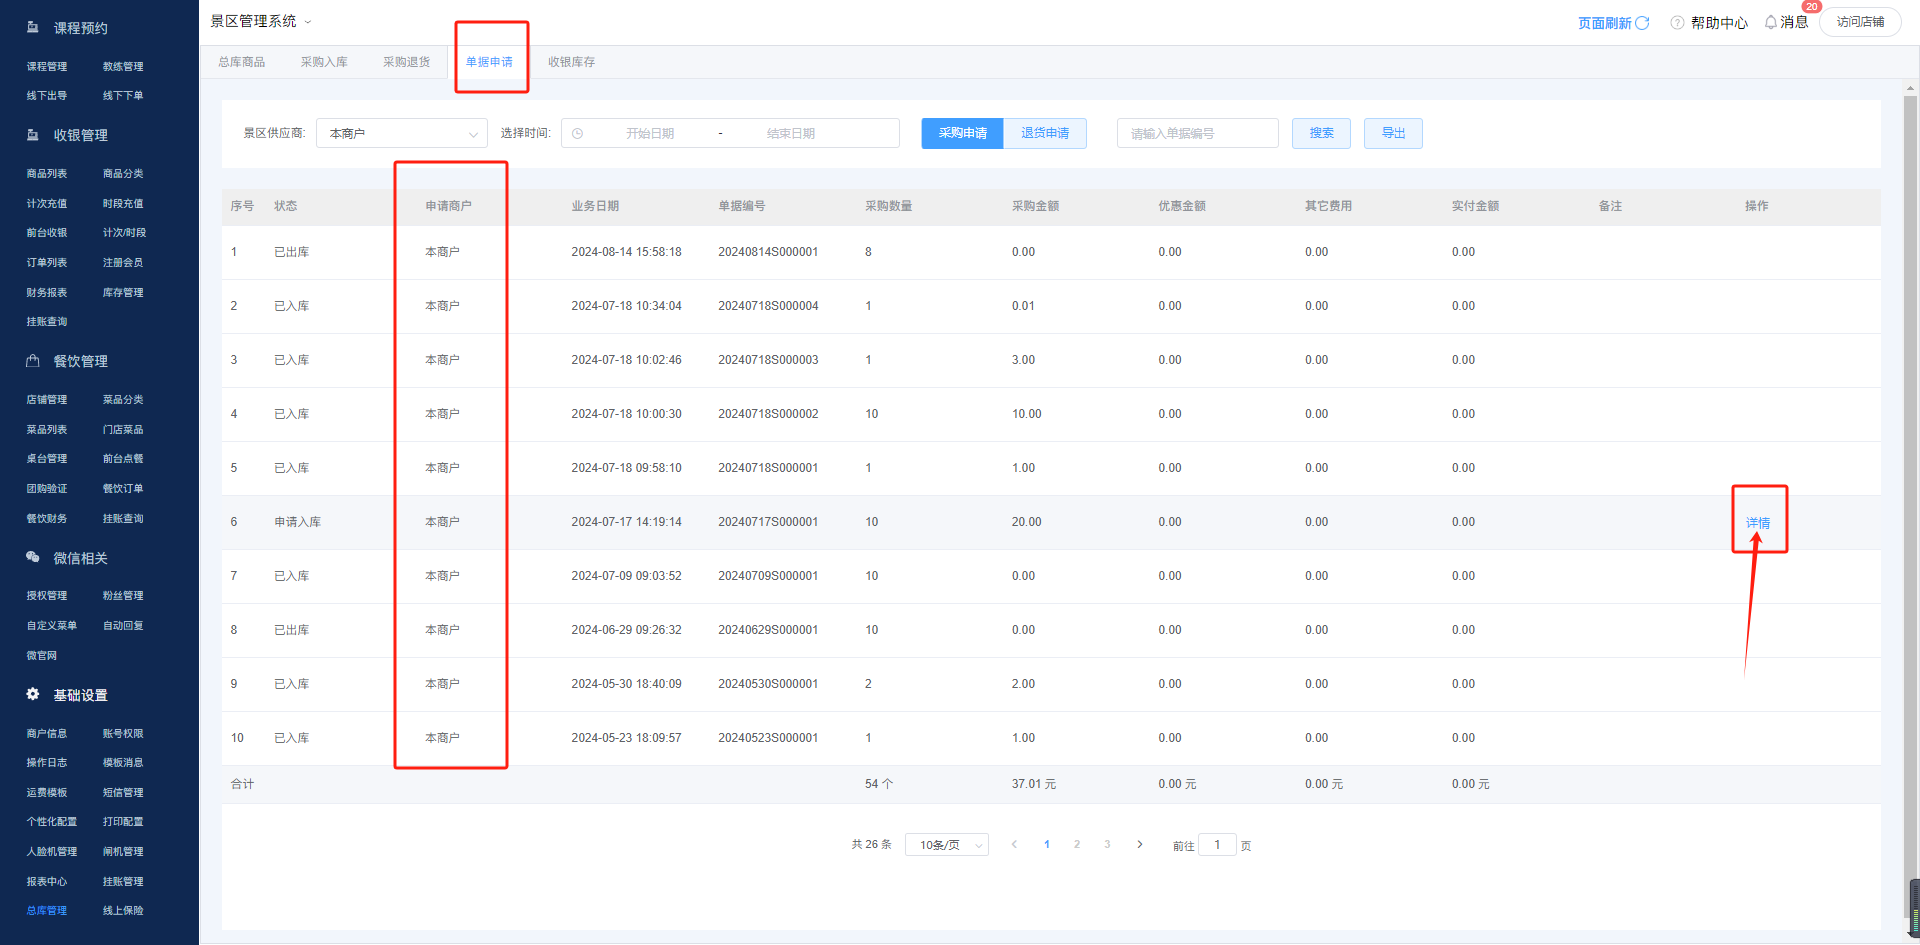Focus the 单据编号 search input field

coord(1197,133)
